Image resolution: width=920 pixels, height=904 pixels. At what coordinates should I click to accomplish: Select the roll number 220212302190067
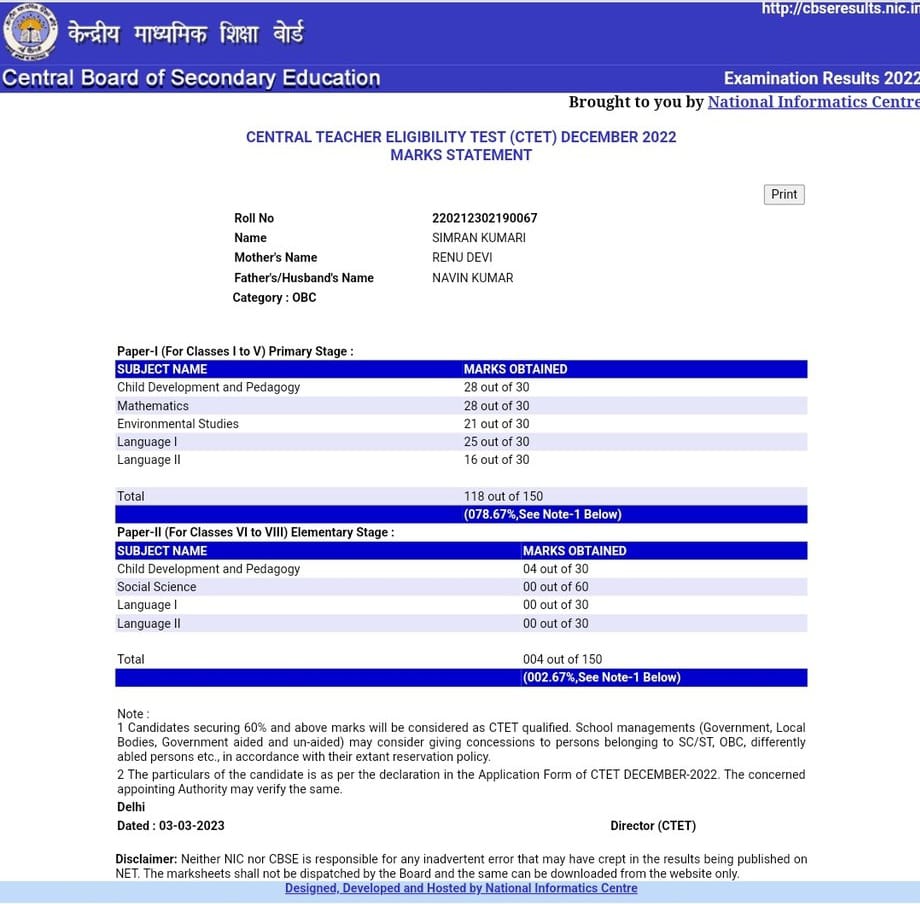[485, 218]
